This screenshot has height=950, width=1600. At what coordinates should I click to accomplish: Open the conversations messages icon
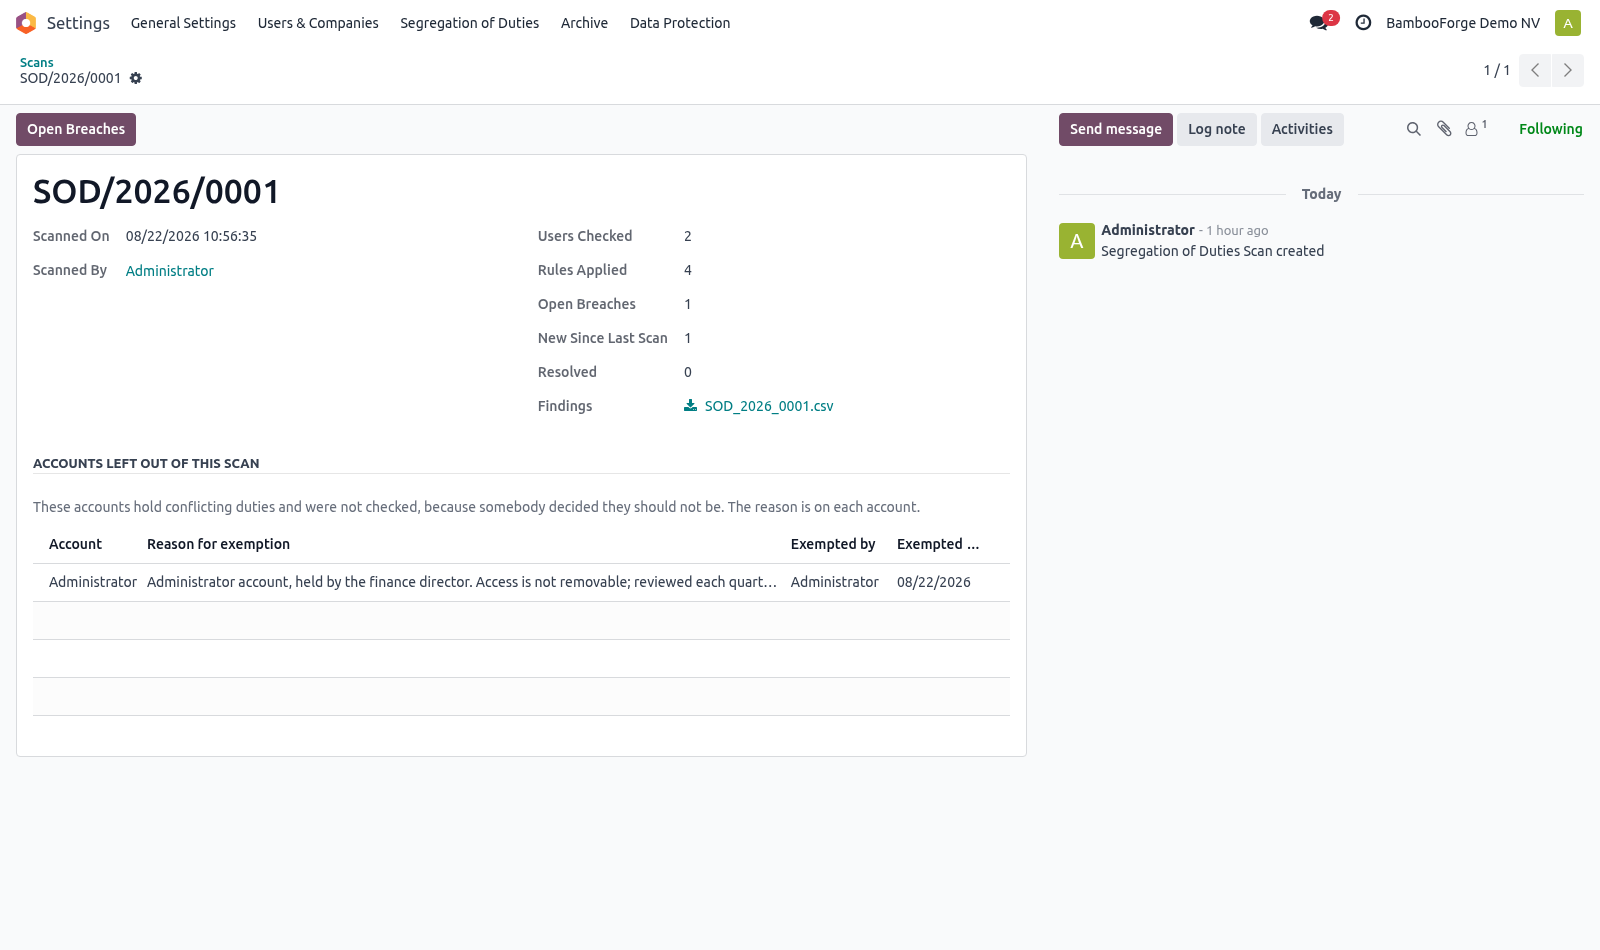1319,23
